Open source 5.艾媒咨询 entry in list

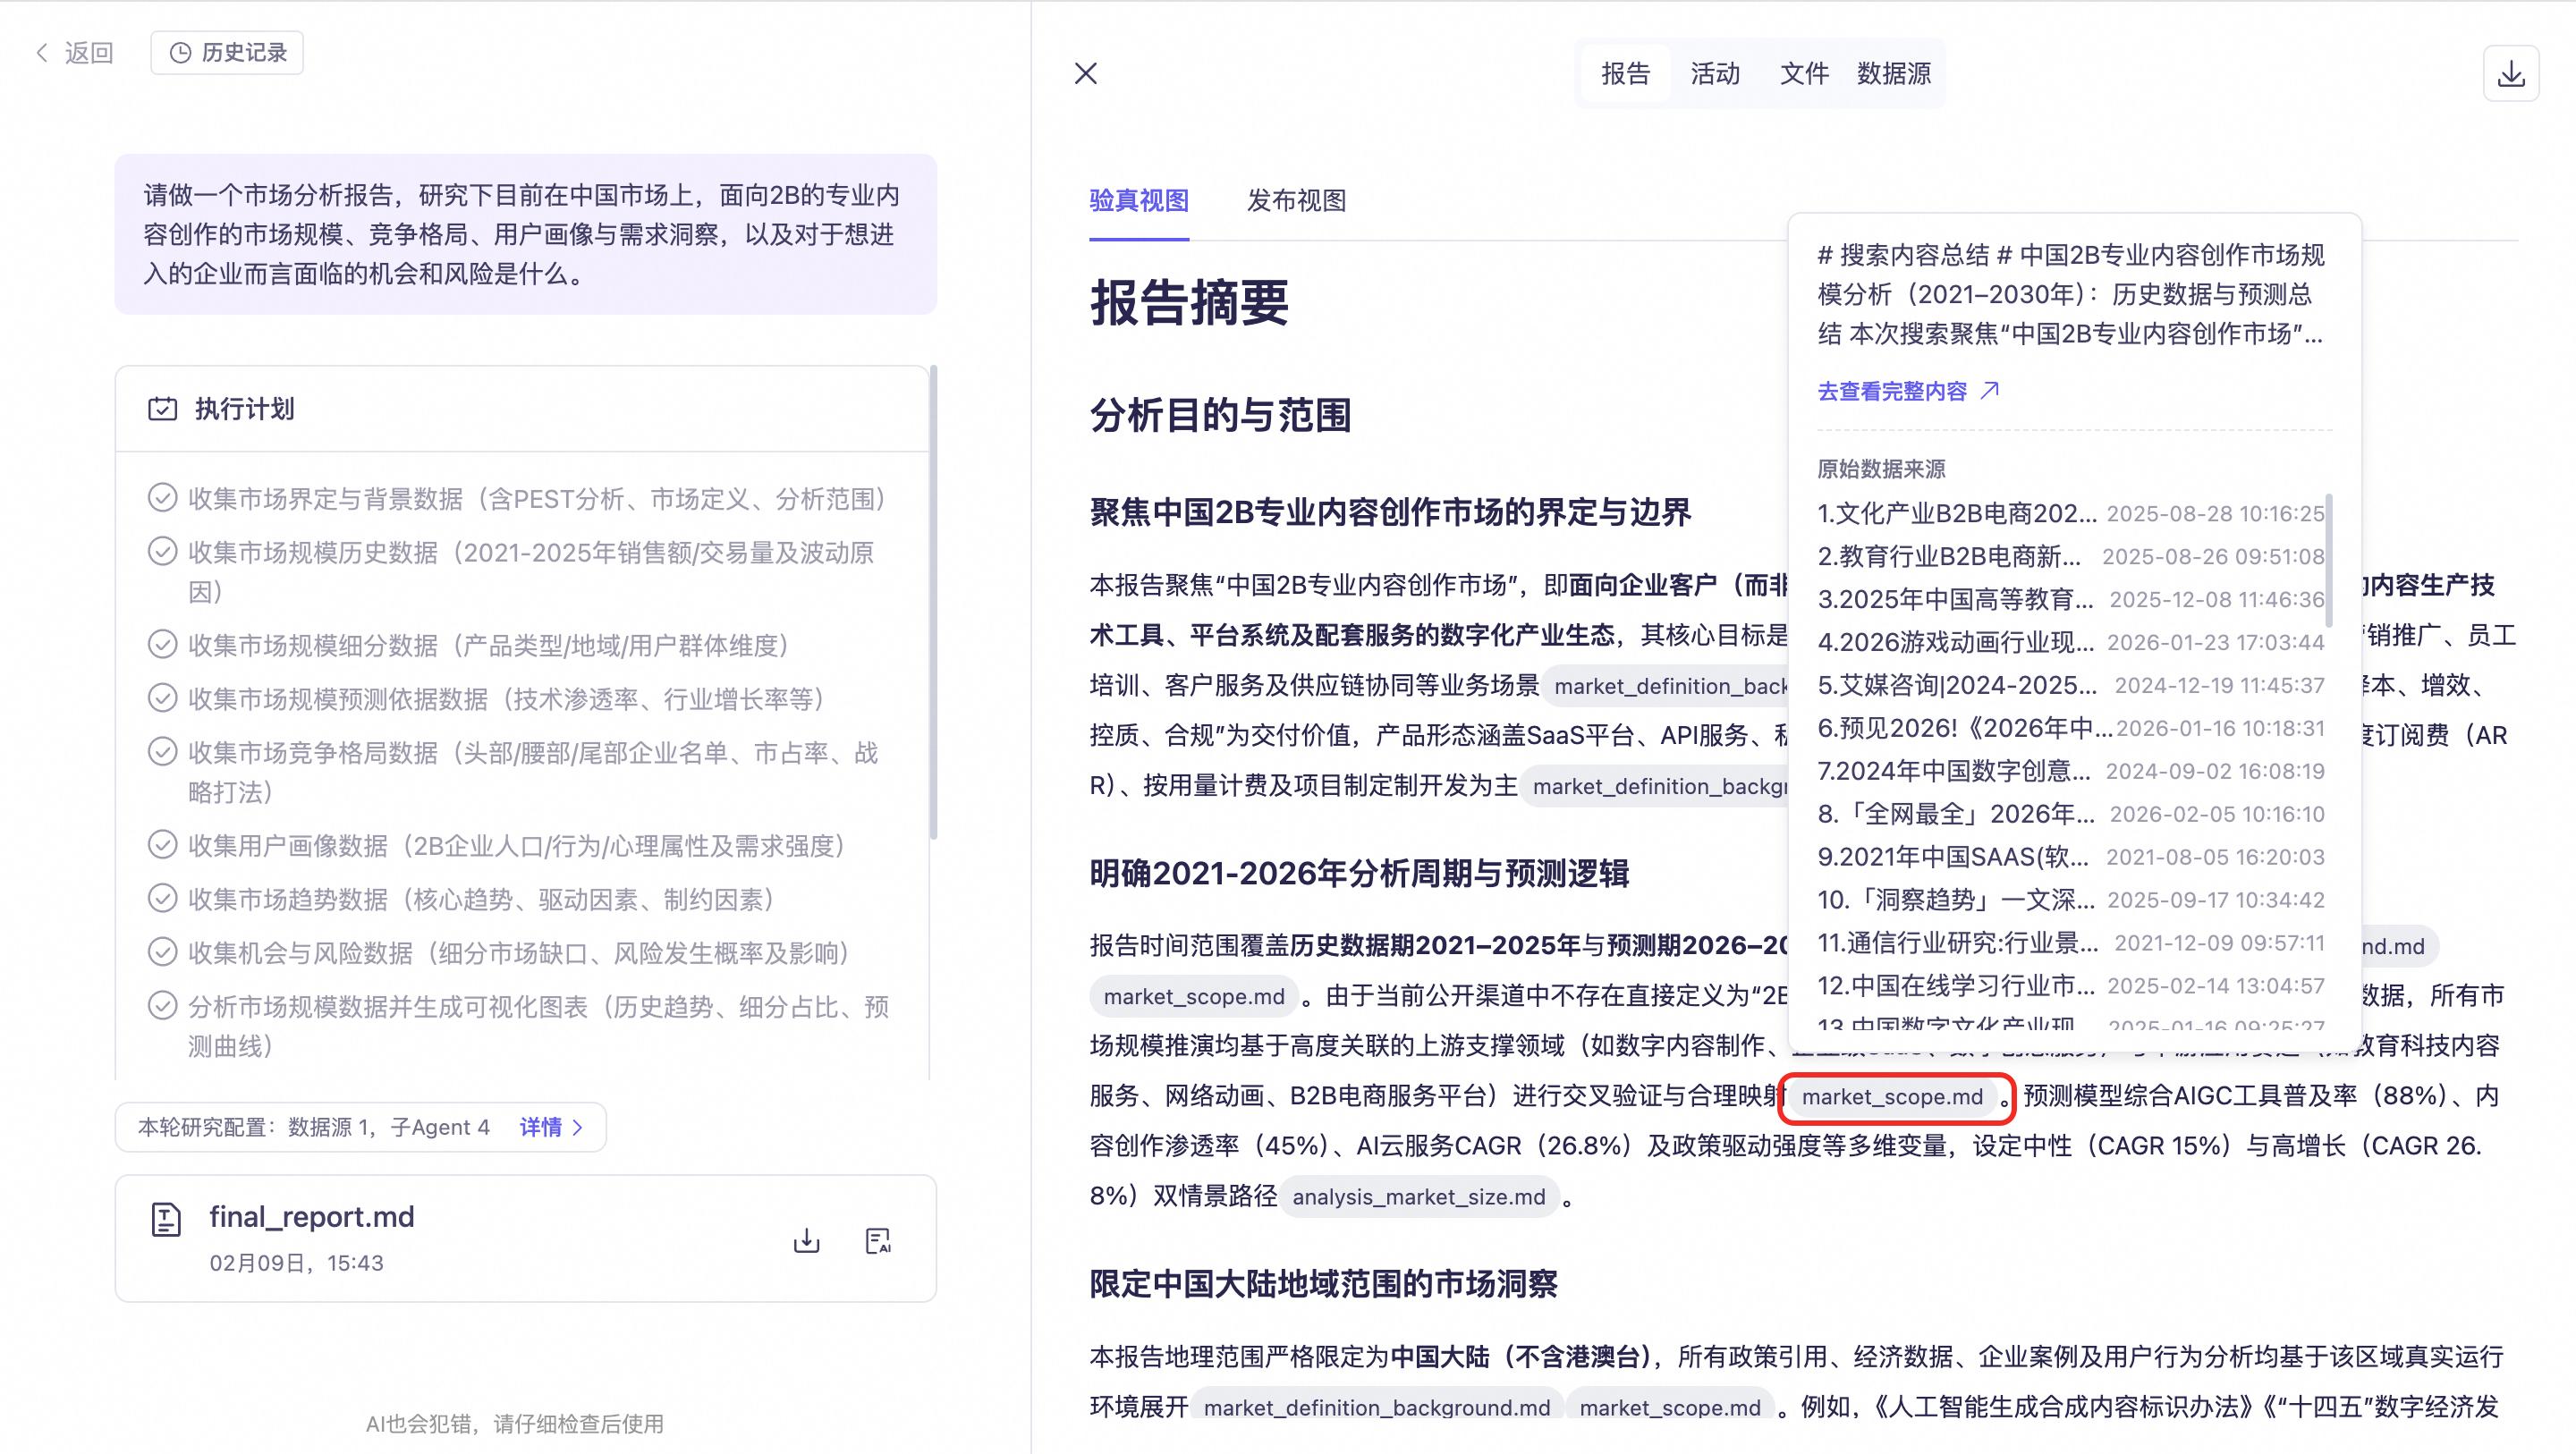[1955, 685]
